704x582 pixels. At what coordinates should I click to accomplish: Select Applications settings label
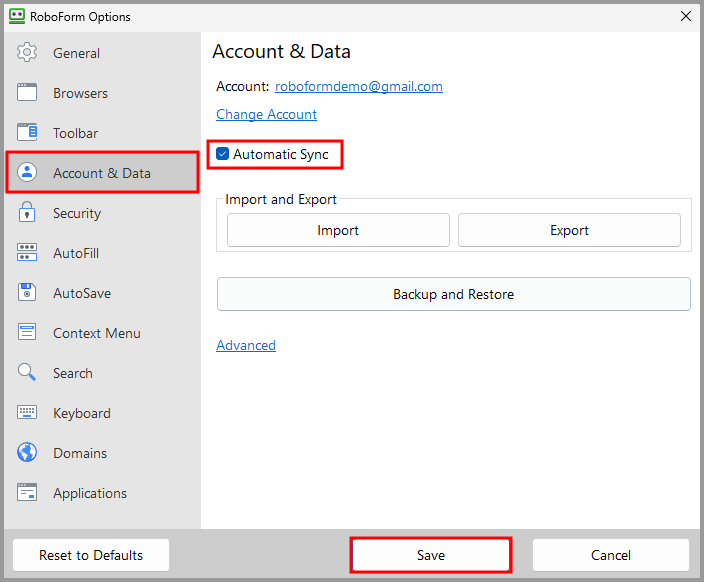[90, 493]
